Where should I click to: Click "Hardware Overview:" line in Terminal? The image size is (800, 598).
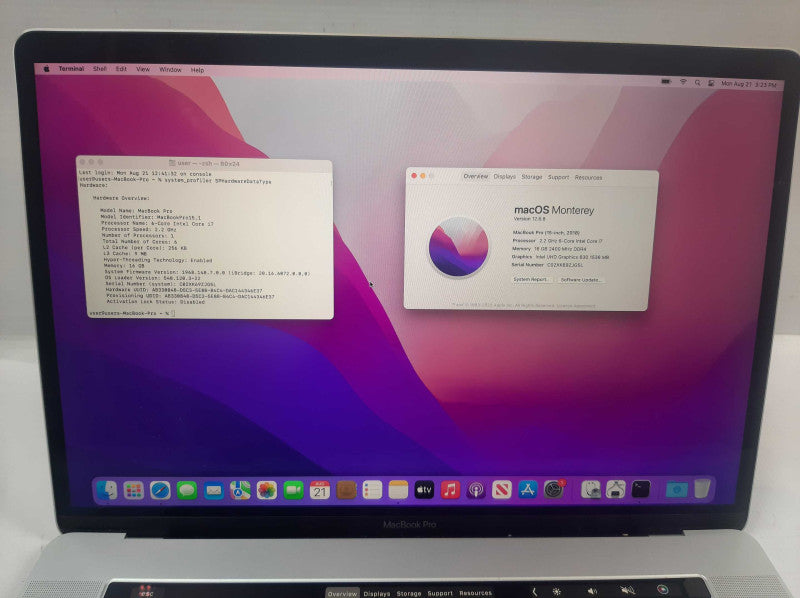point(121,198)
